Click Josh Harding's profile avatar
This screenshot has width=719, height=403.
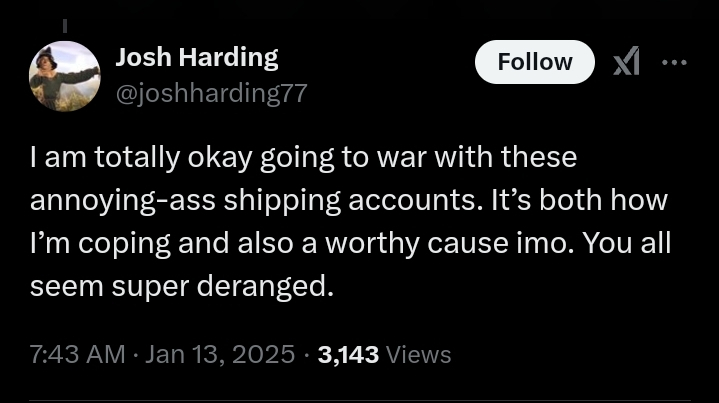[x=64, y=76]
